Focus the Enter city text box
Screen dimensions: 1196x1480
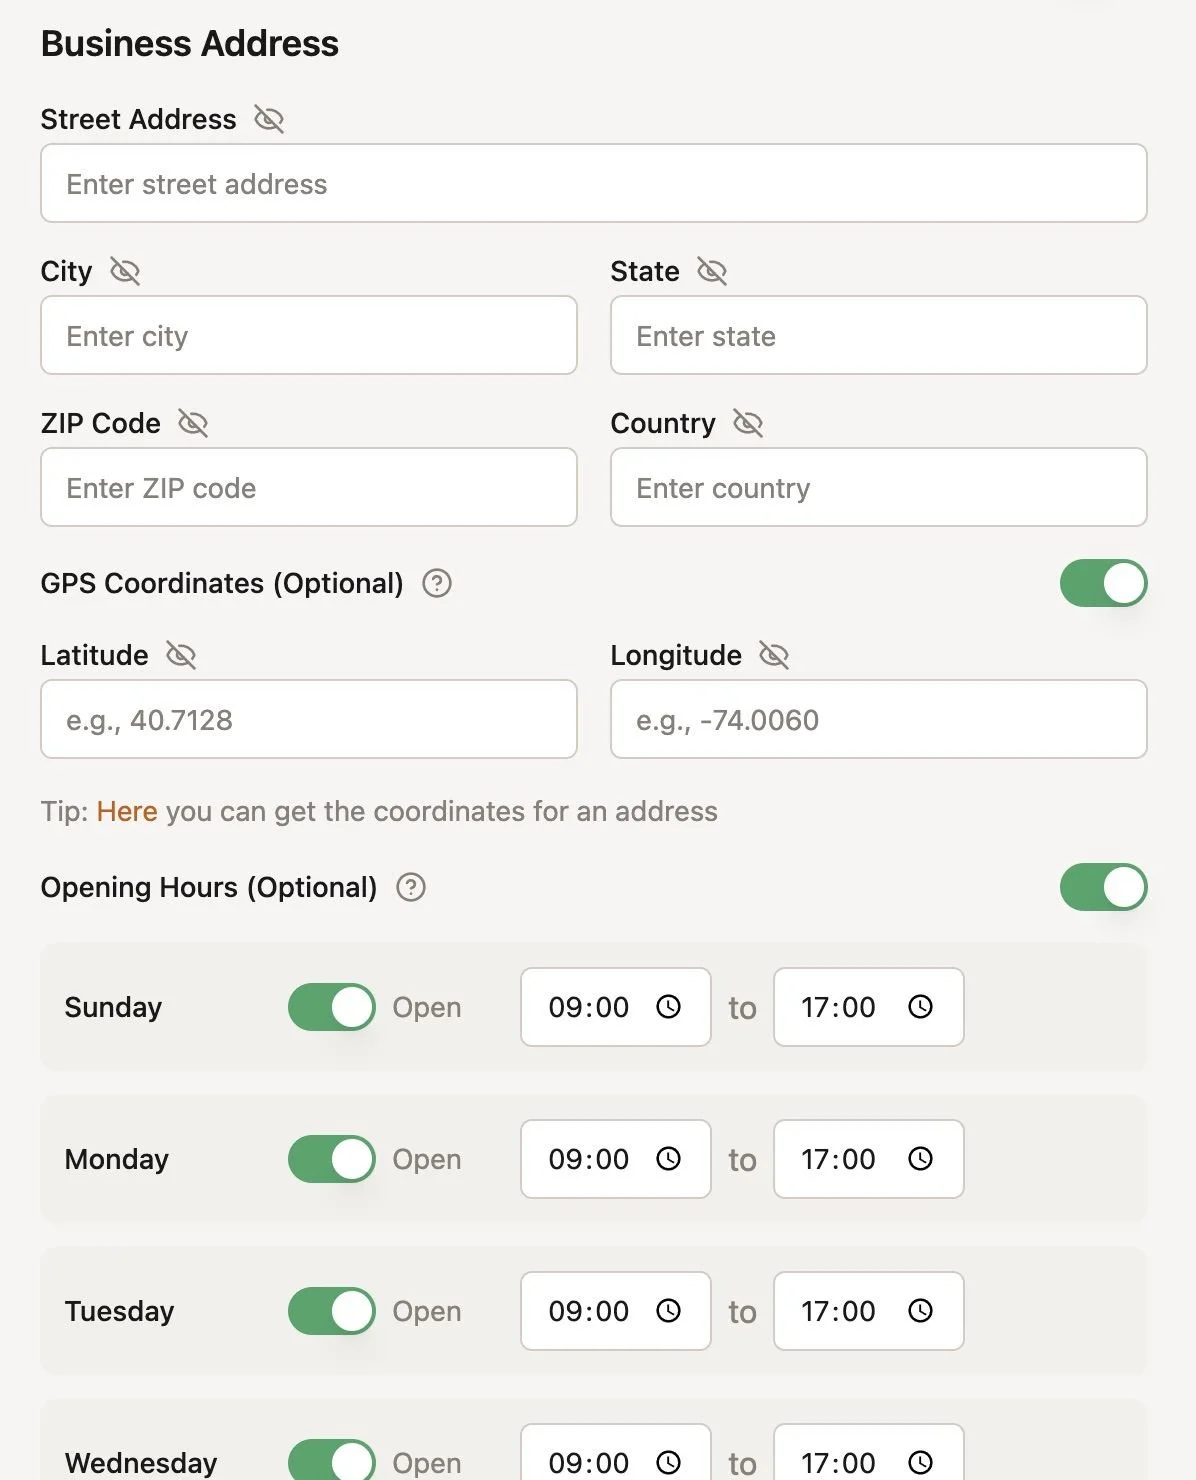(308, 336)
